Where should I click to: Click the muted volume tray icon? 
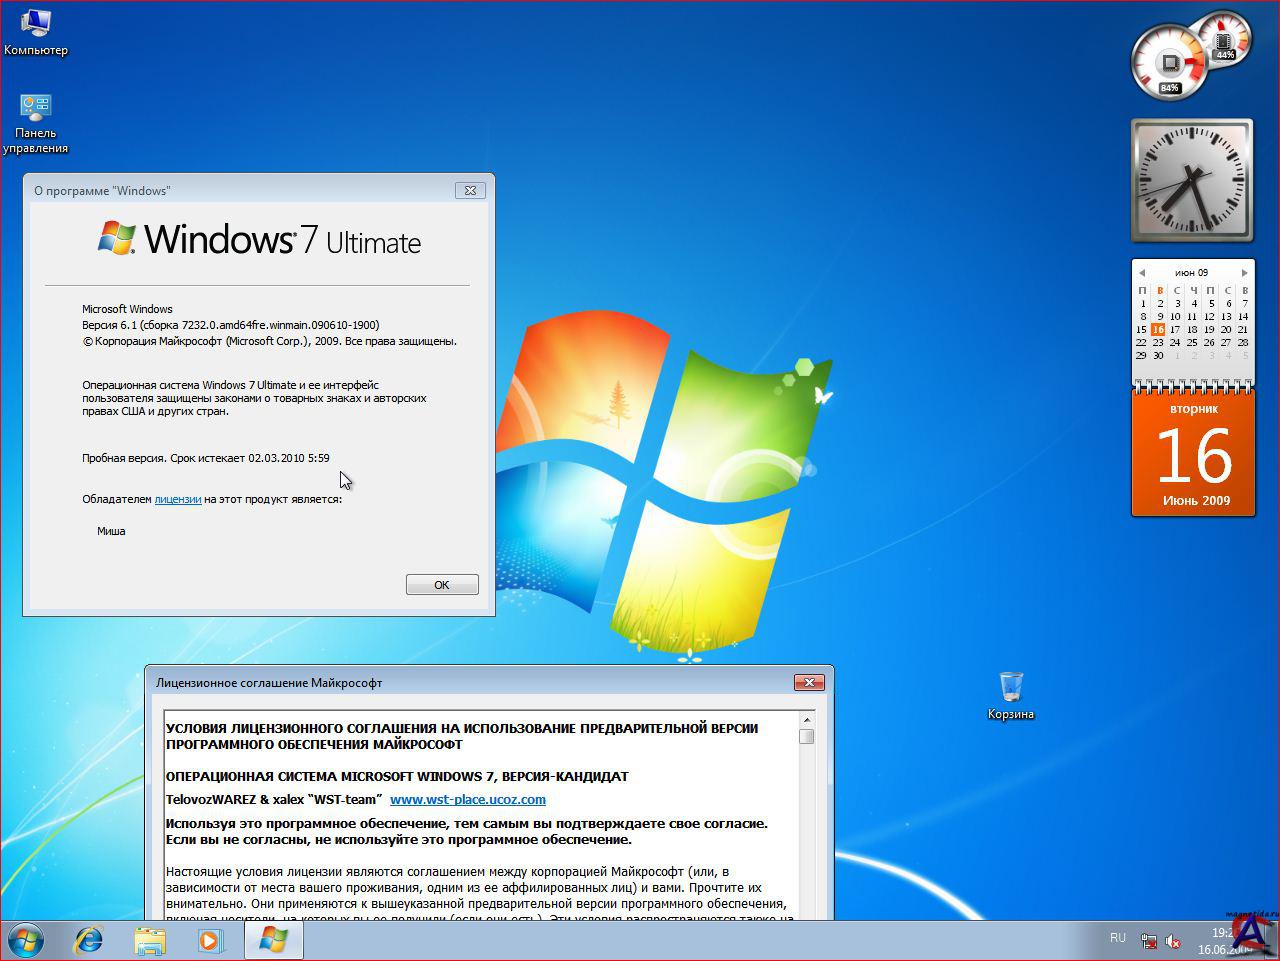coord(1173,942)
